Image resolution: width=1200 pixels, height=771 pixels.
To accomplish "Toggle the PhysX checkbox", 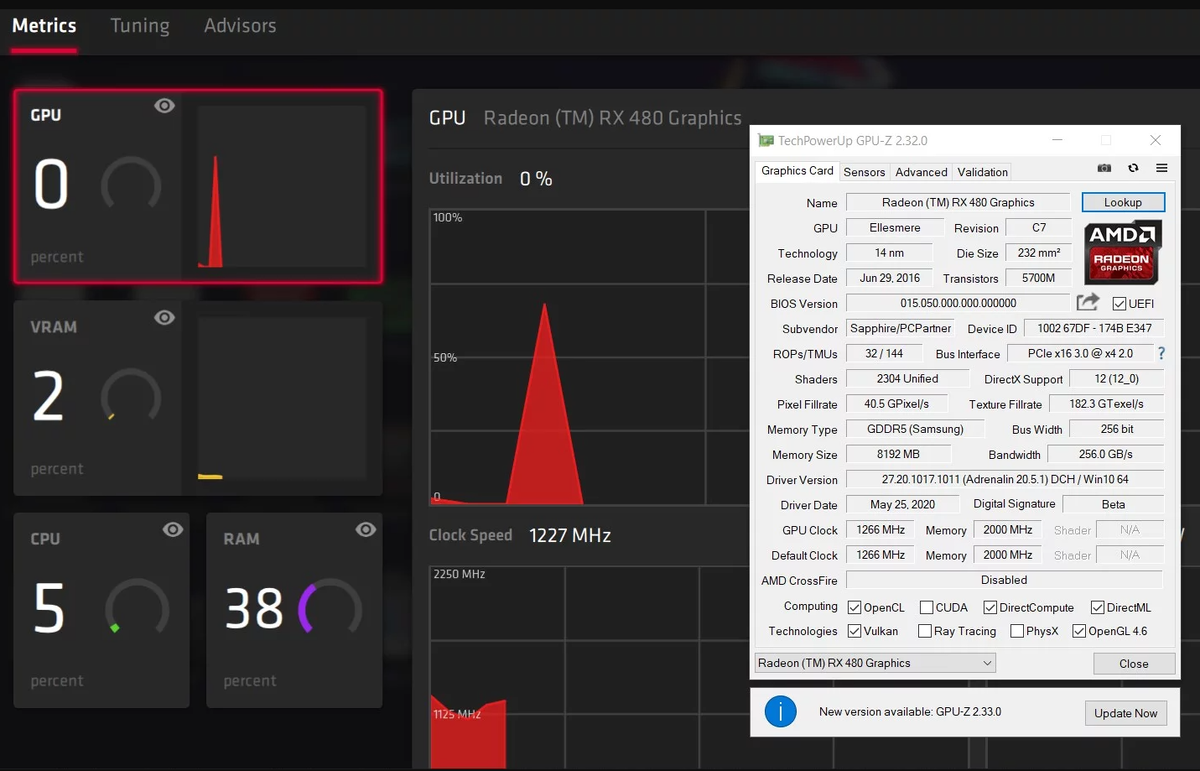I will click(x=1017, y=631).
